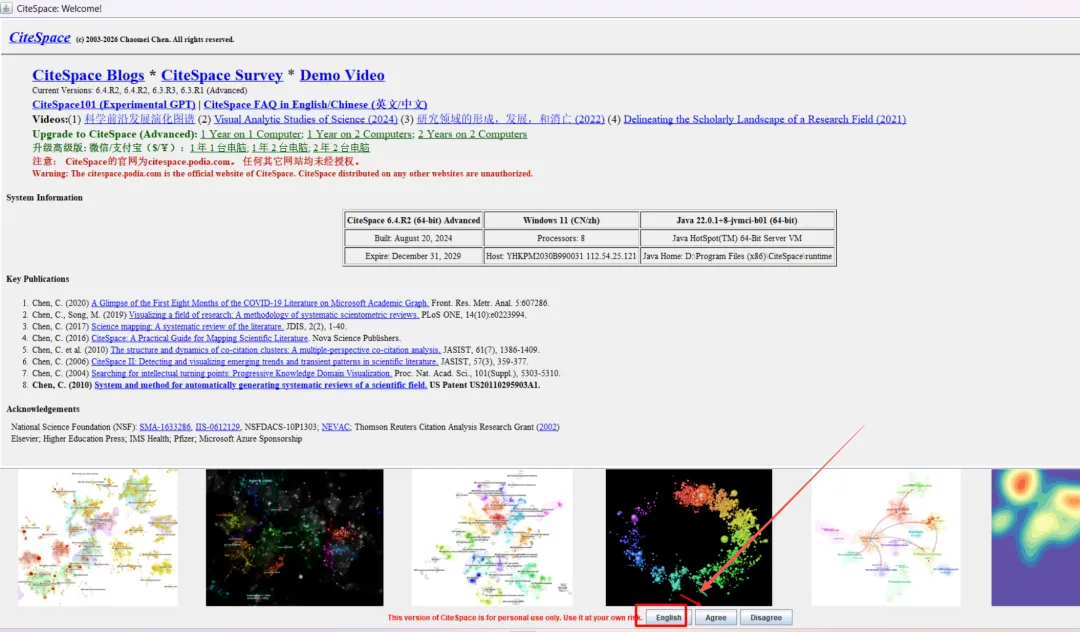Select 1年1台电脑 upgrade option
1080x632 pixels.
(218, 147)
